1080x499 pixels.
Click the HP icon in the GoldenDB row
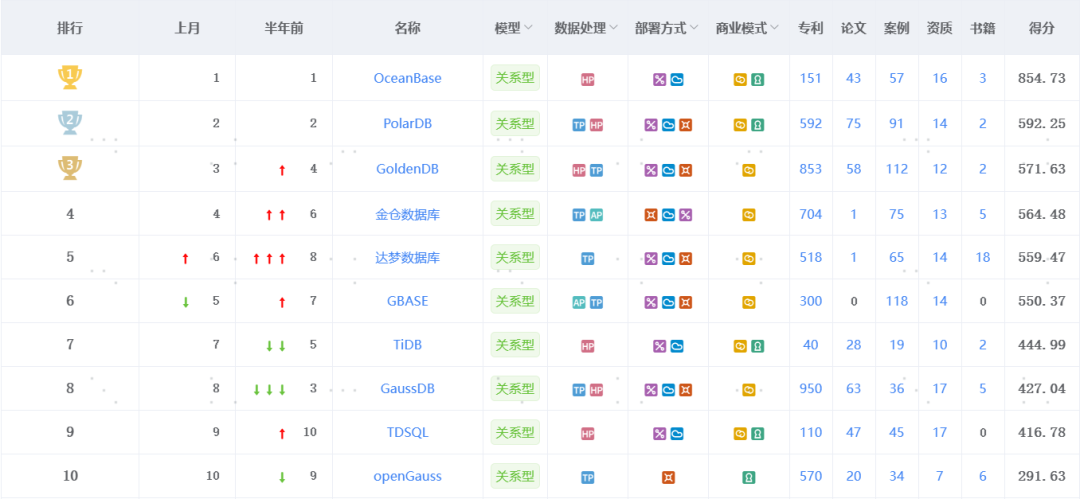pos(579,170)
